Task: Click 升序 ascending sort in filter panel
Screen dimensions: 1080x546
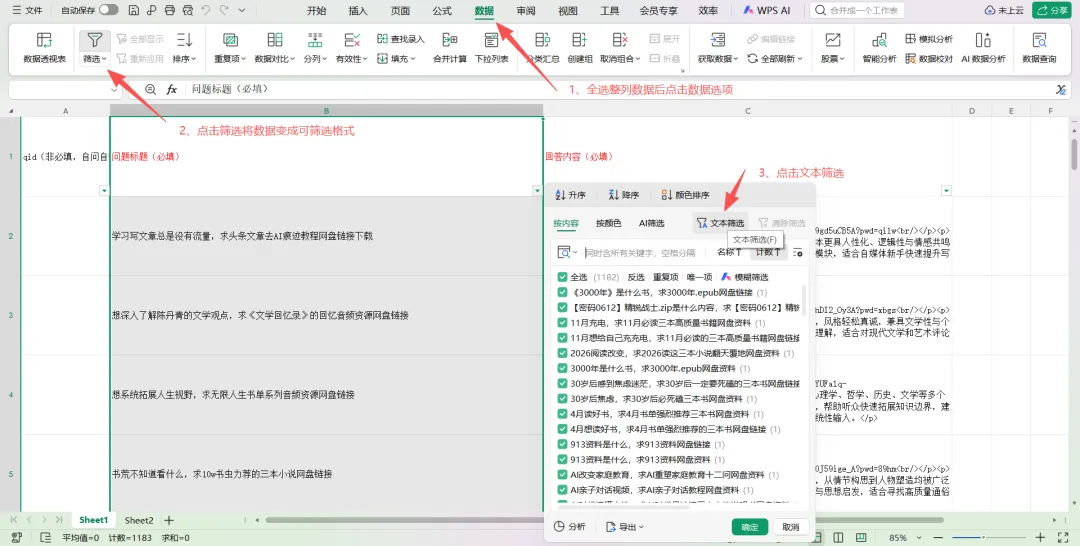Action: click(x=570, y=195)
